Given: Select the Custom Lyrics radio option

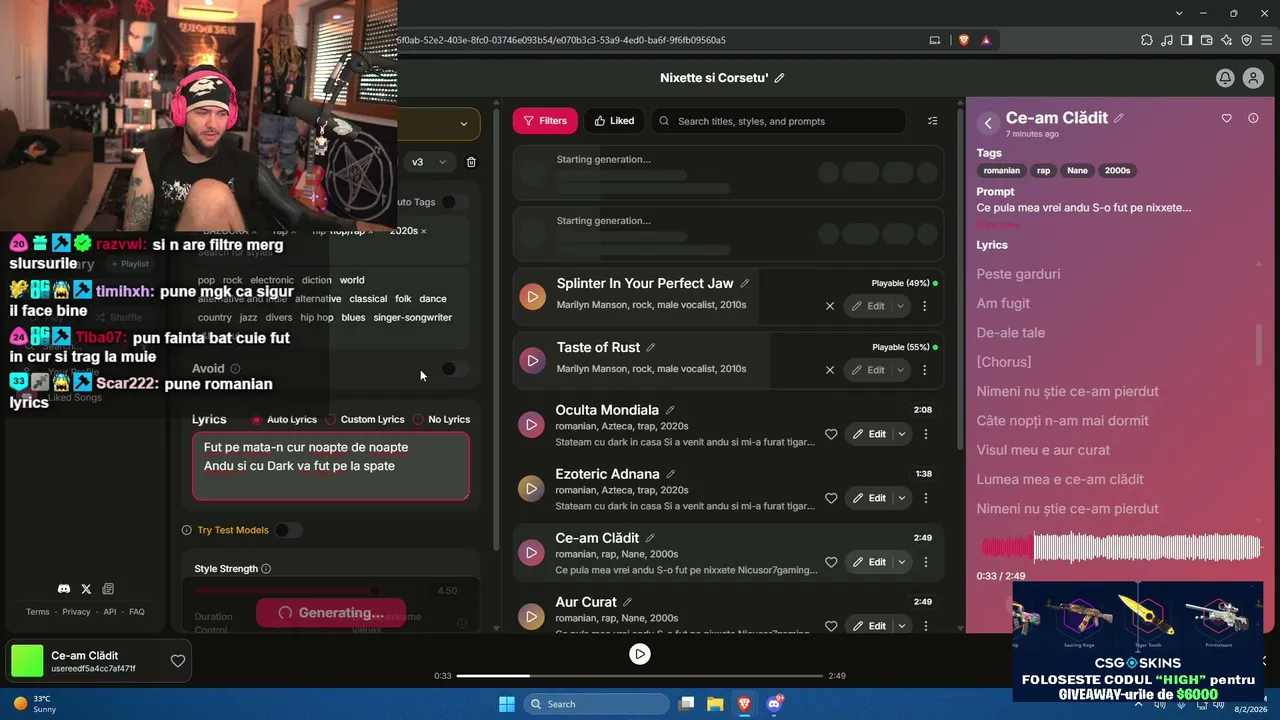Looking at the screenshot, I should (x=331, y=419).
